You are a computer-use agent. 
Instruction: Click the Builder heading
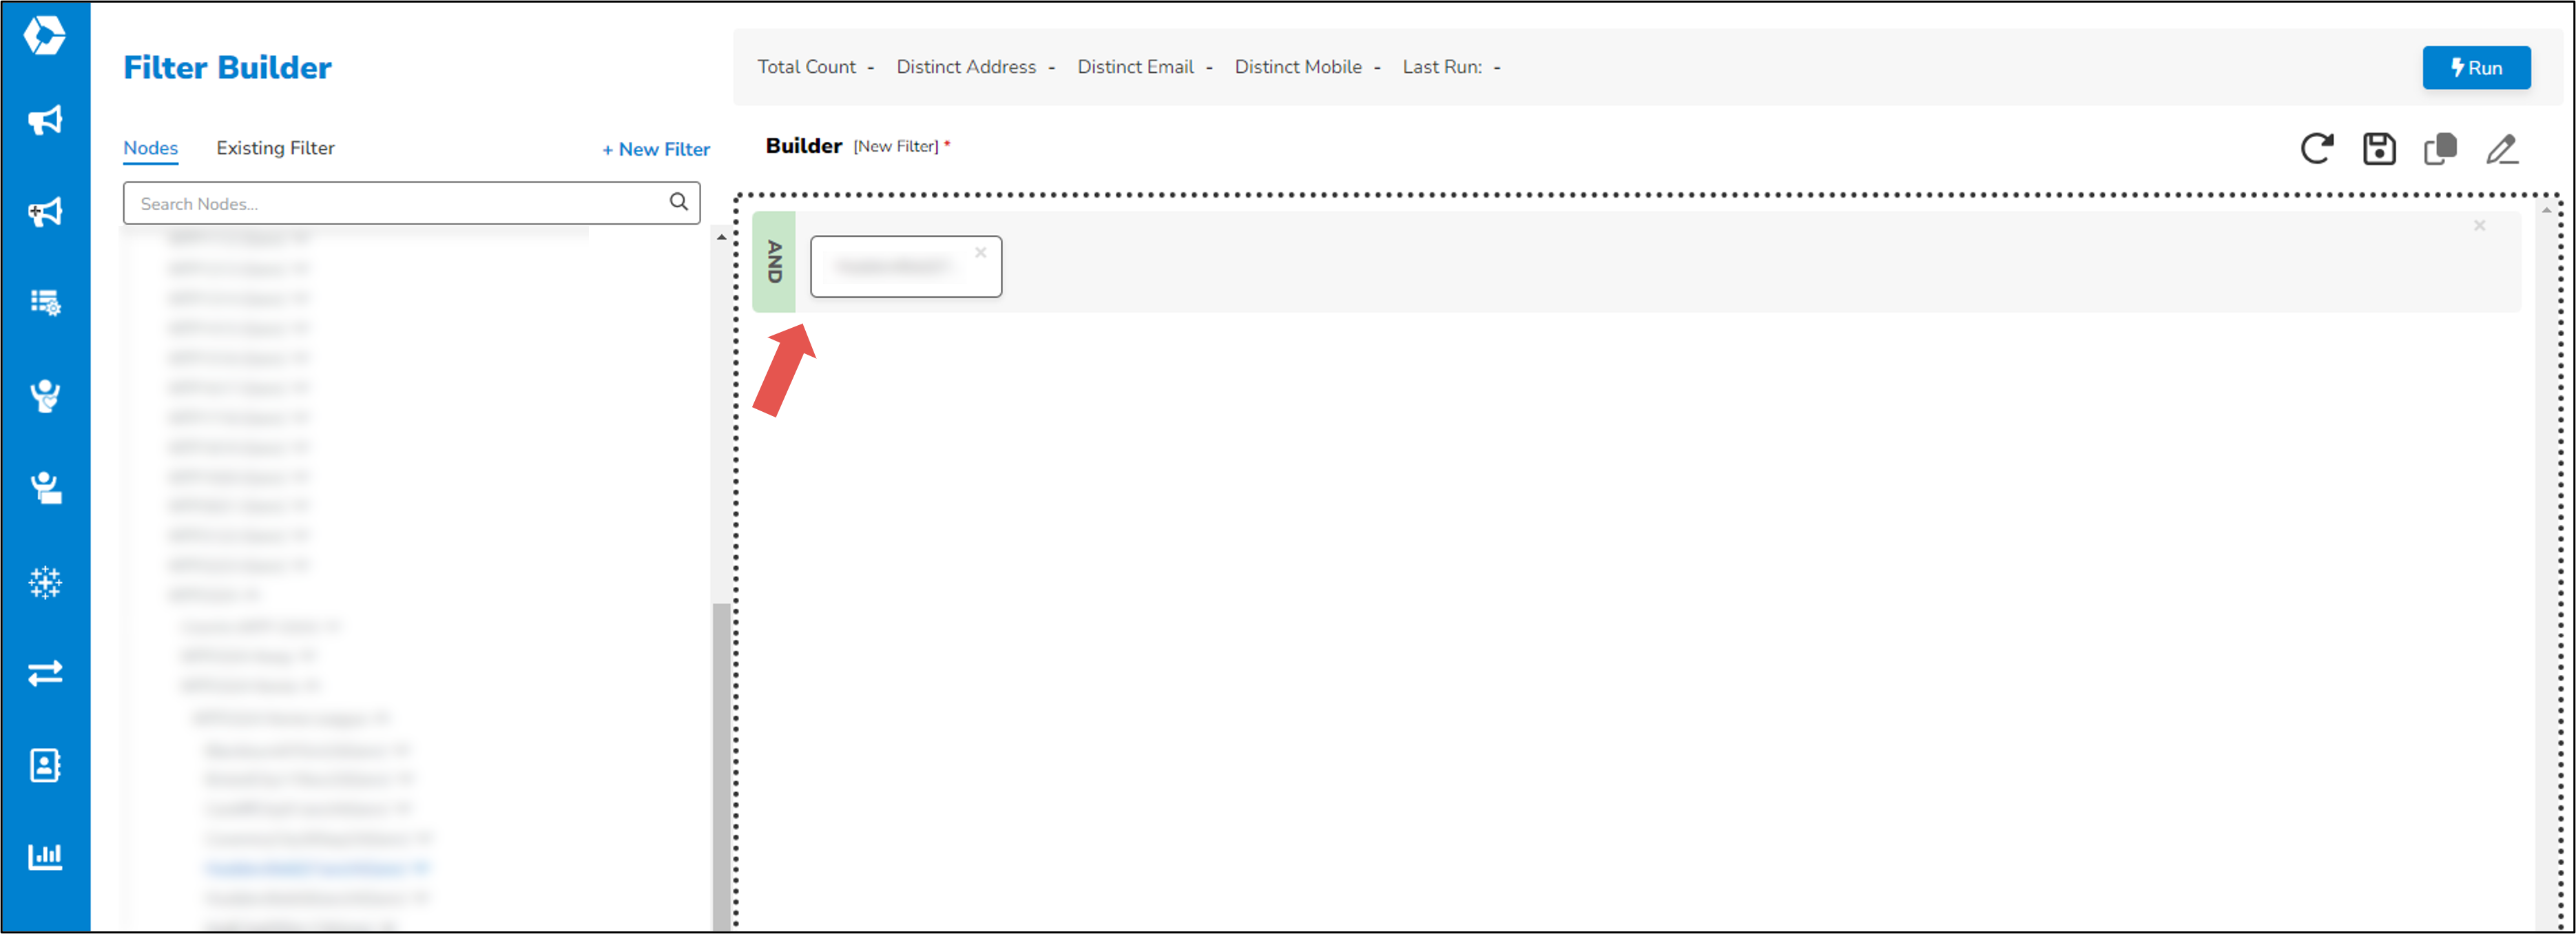pos(804,146)
